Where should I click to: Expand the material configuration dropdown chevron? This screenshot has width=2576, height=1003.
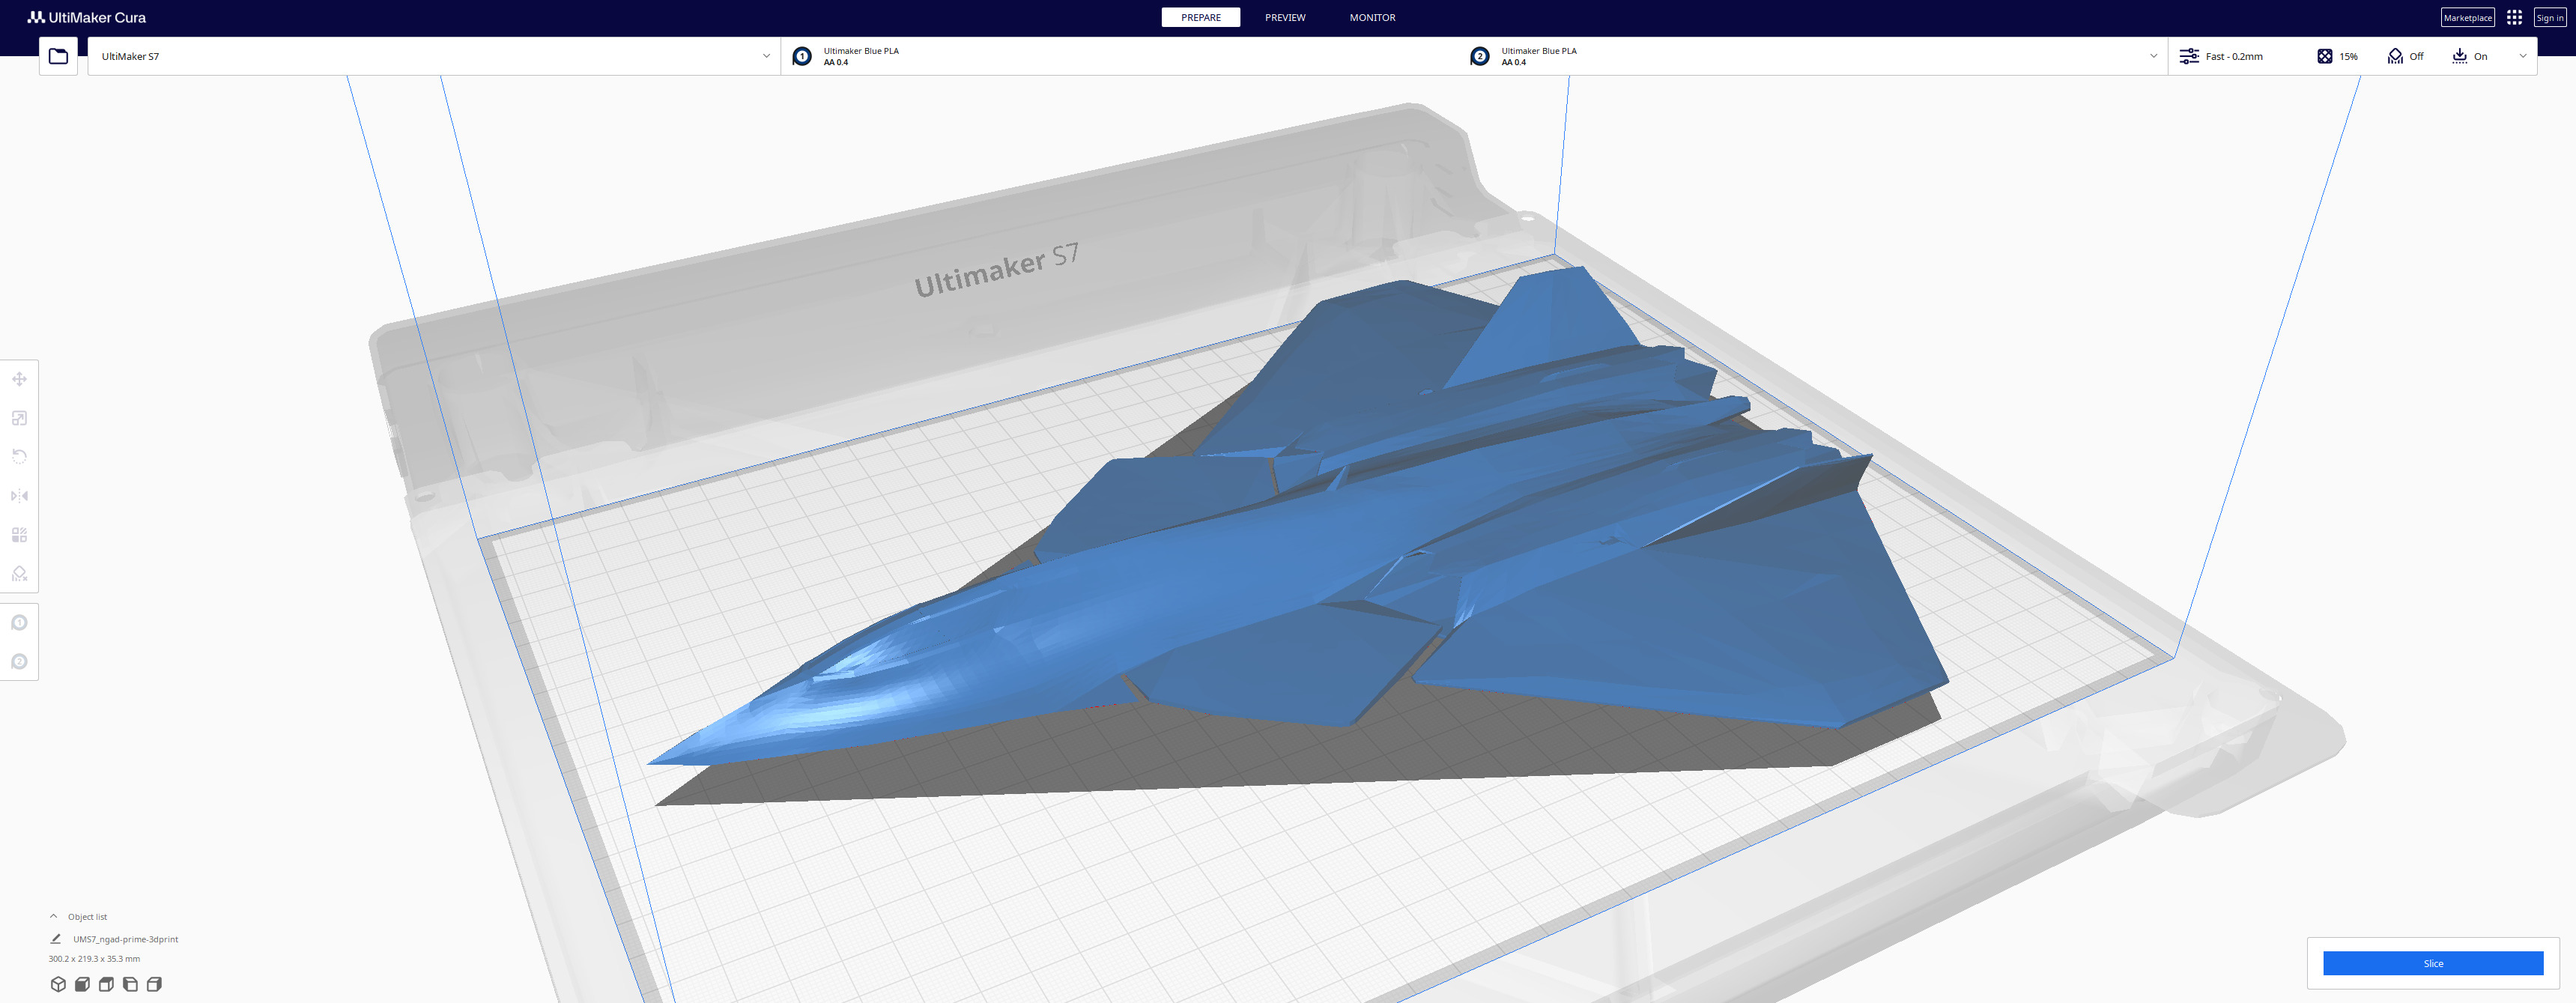pyautogui.click(x=2153, y=56)
